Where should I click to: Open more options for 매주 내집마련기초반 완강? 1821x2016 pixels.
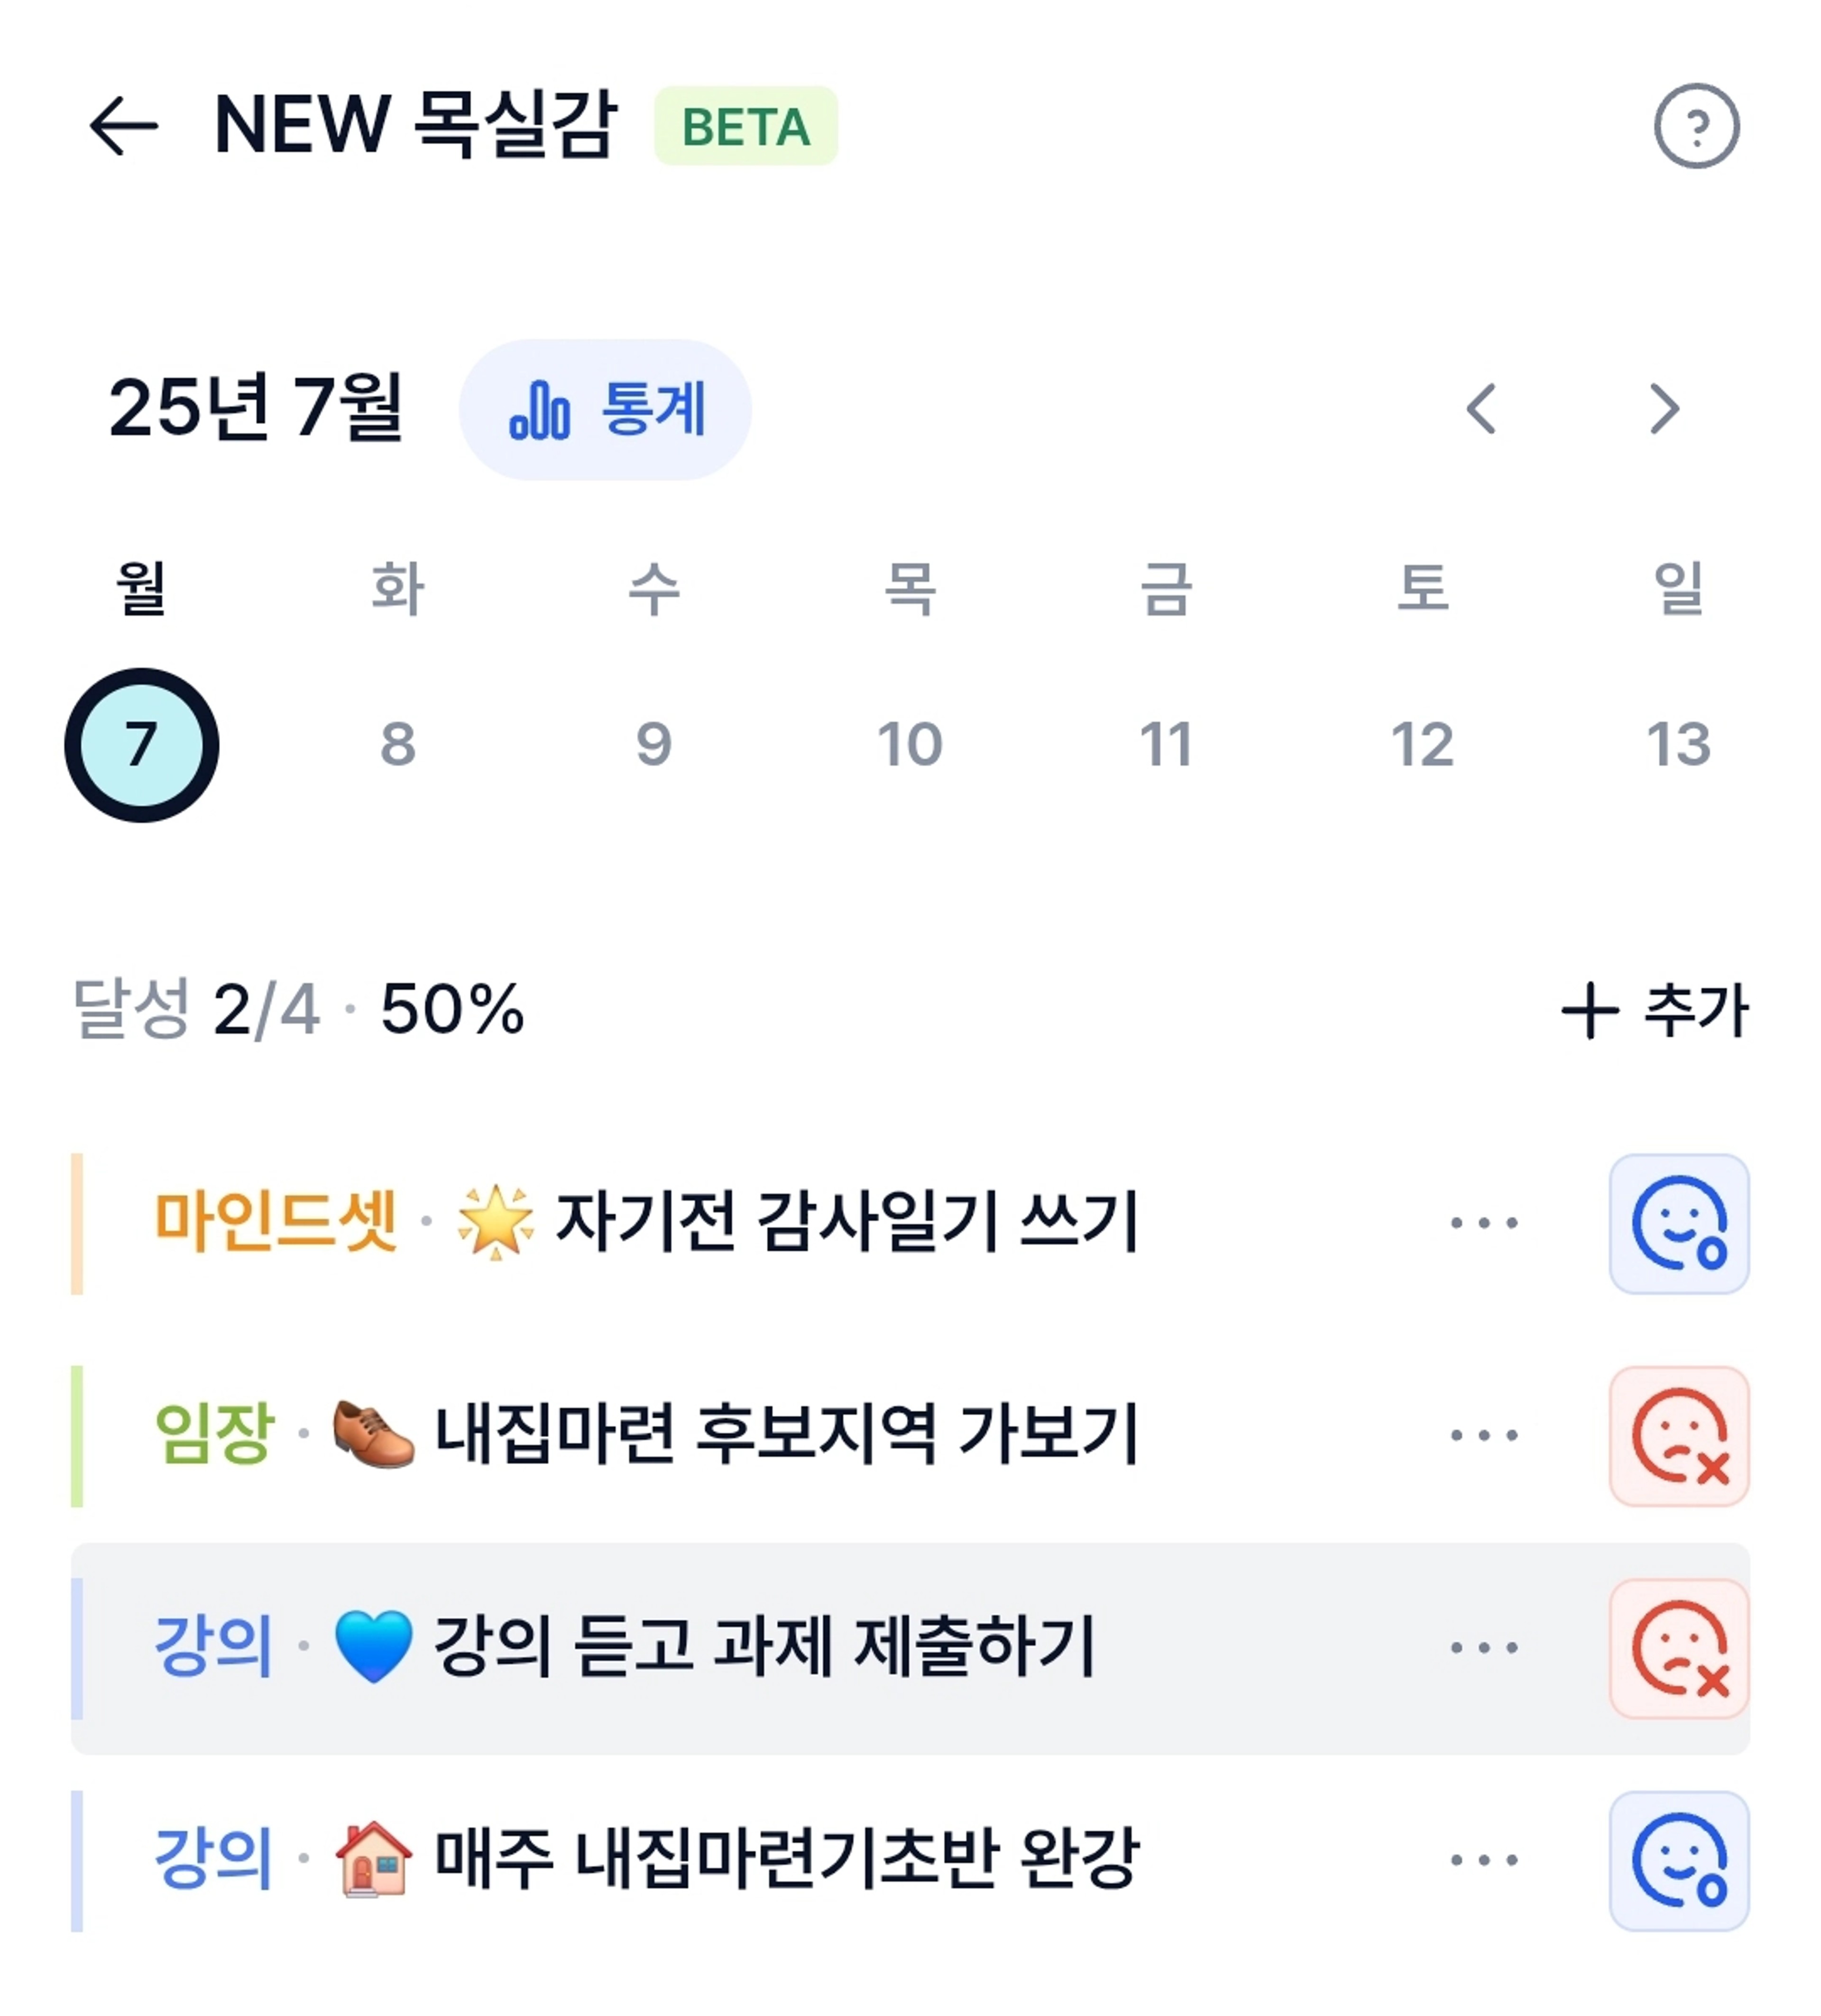click(1484, 1860)
